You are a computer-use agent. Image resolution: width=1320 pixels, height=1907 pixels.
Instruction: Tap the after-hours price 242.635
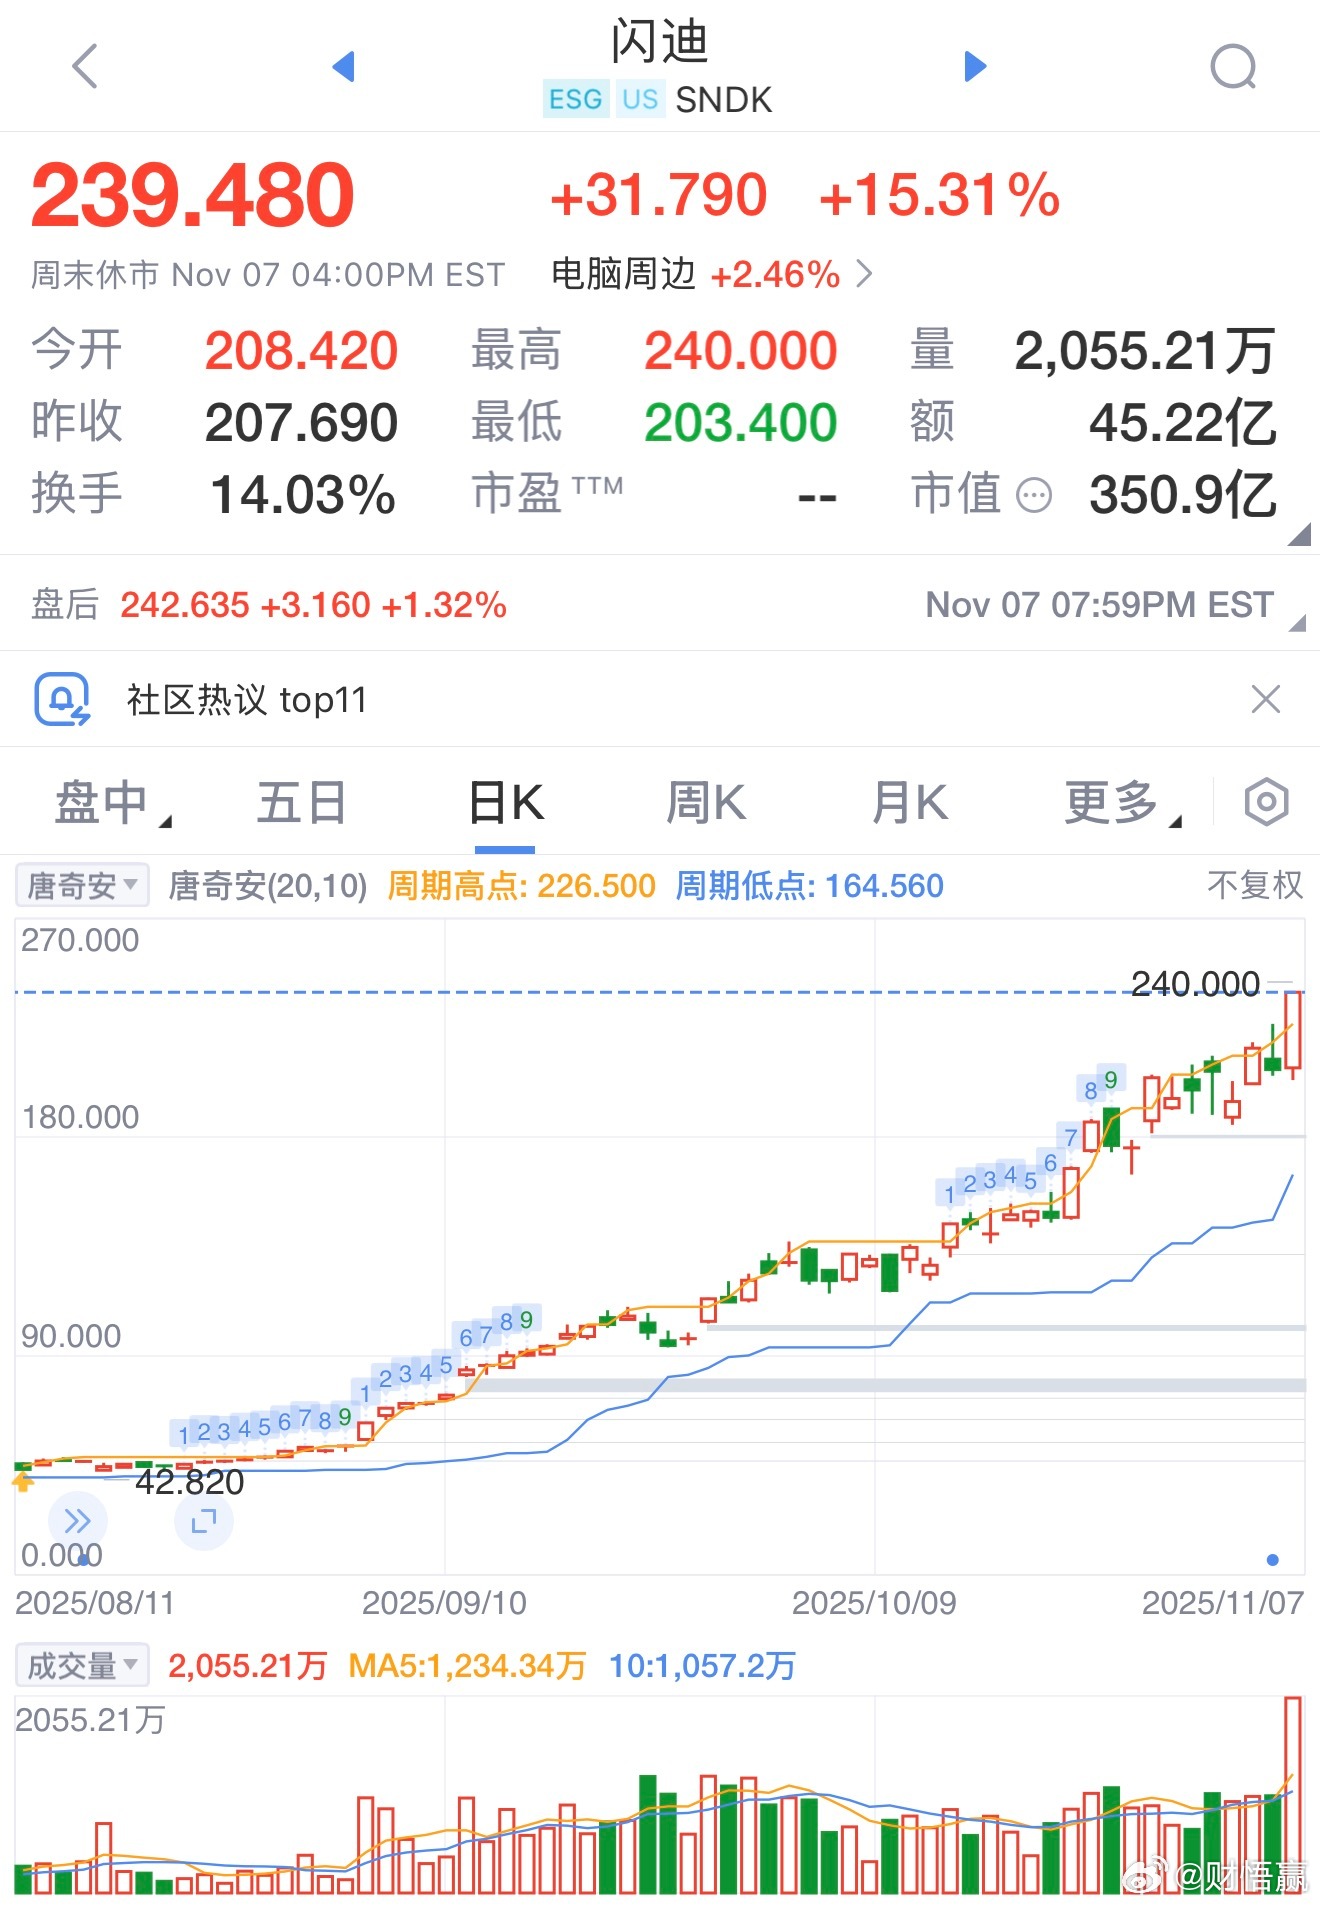[x=184, y=605]
